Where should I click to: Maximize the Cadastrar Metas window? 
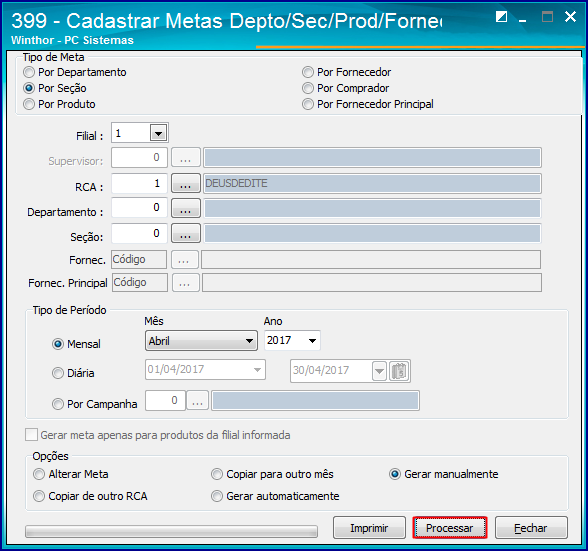pyautogui.click(x=548, y=17)
